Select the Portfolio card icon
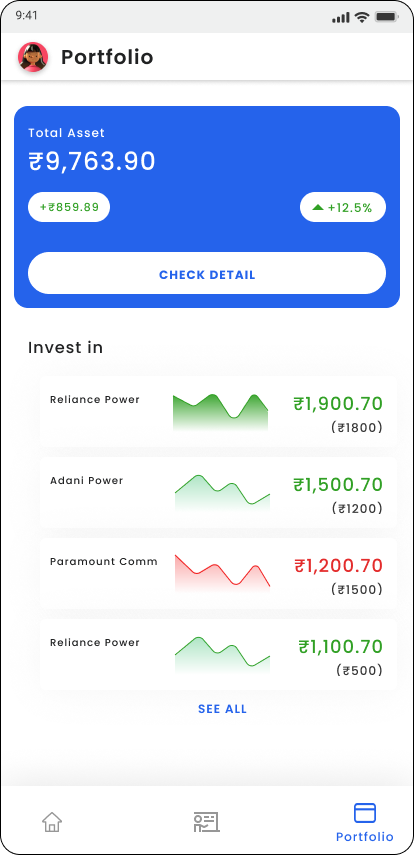 pyautogui.click(x=365, y=812)
